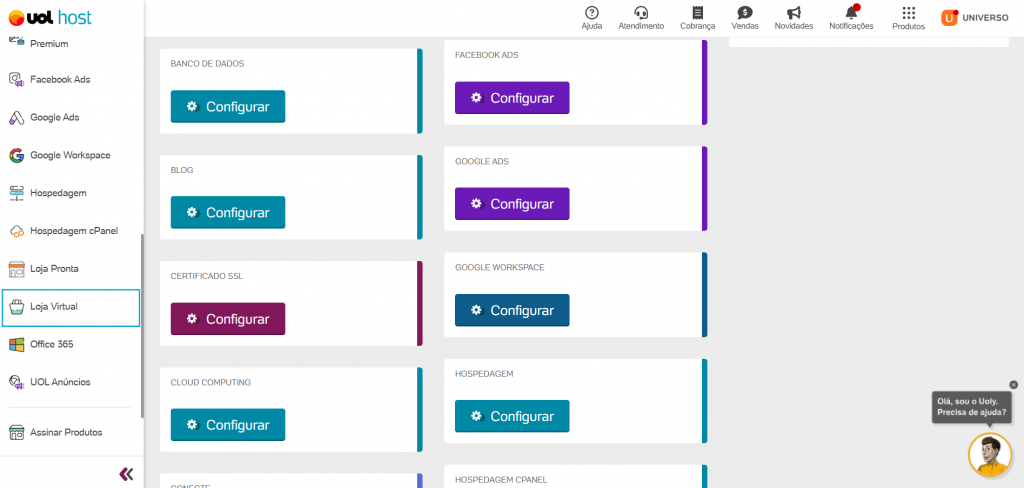This screenshot has height=488, width=1024.
Task: Click the Hospedagem sidebar icon
Action: (x=16, y=193)
